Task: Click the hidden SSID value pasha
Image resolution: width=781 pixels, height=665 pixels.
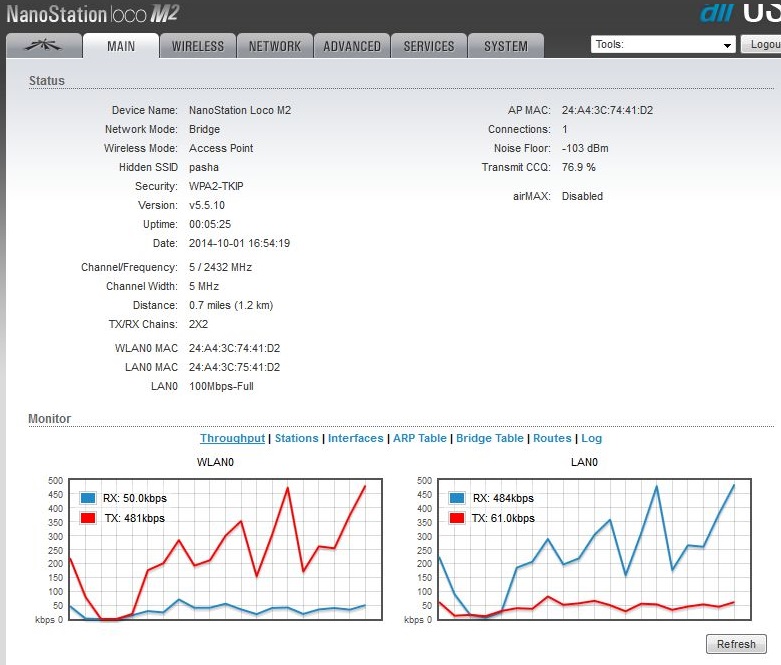Action: coord(204,167)
